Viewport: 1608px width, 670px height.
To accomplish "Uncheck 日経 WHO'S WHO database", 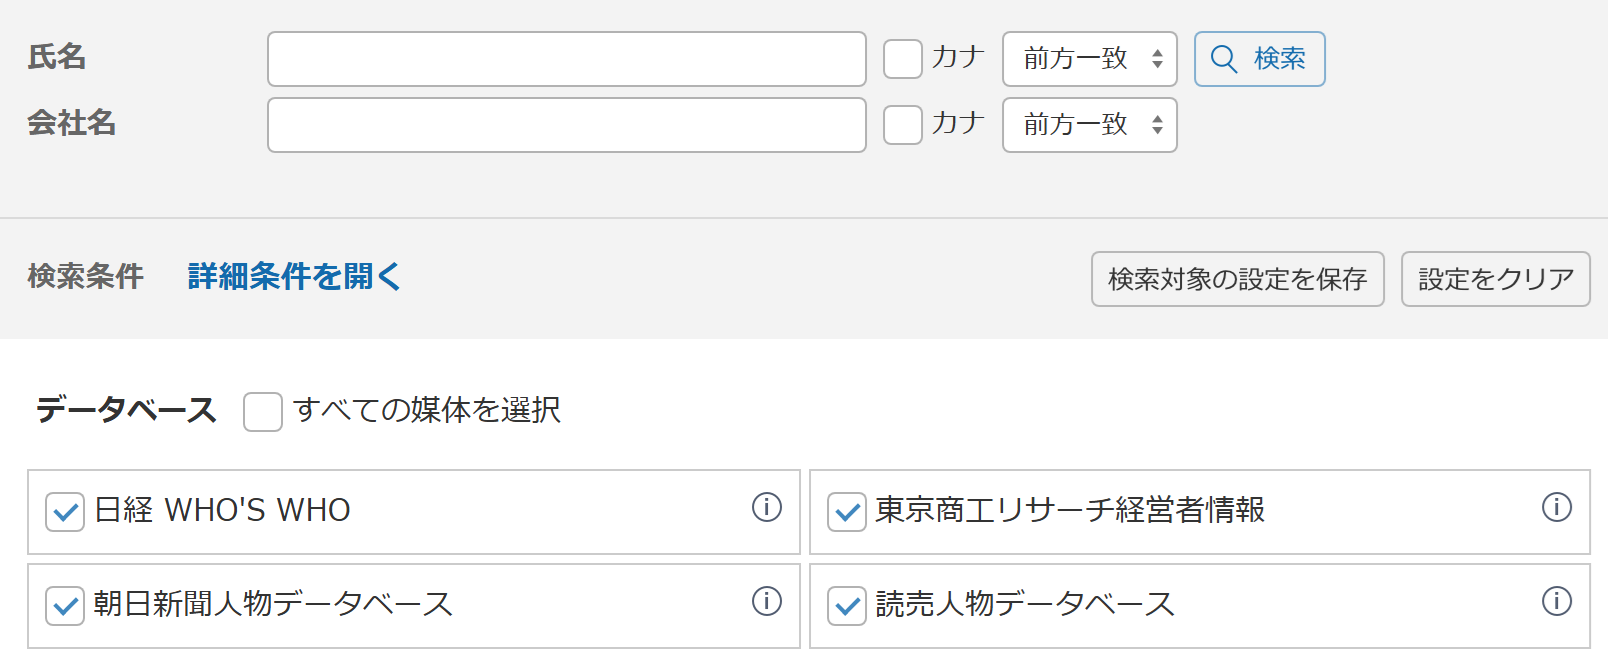I will (65, 512).
